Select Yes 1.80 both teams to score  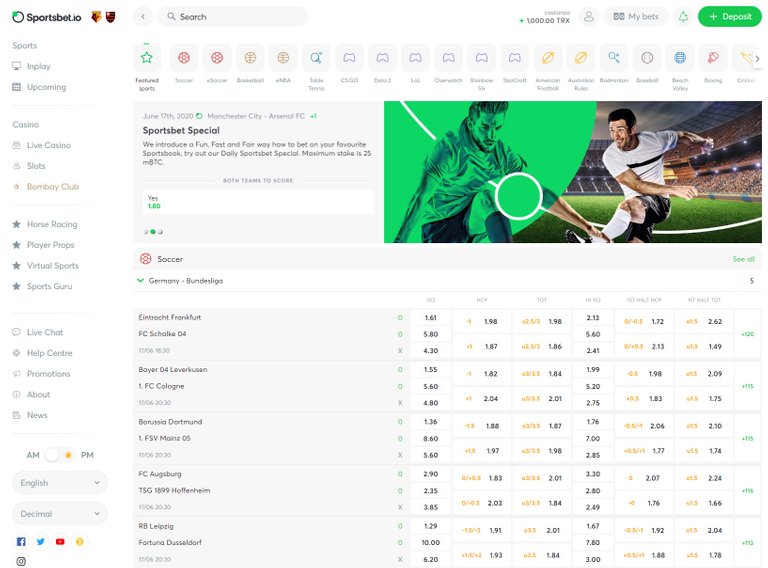point(258,202)
